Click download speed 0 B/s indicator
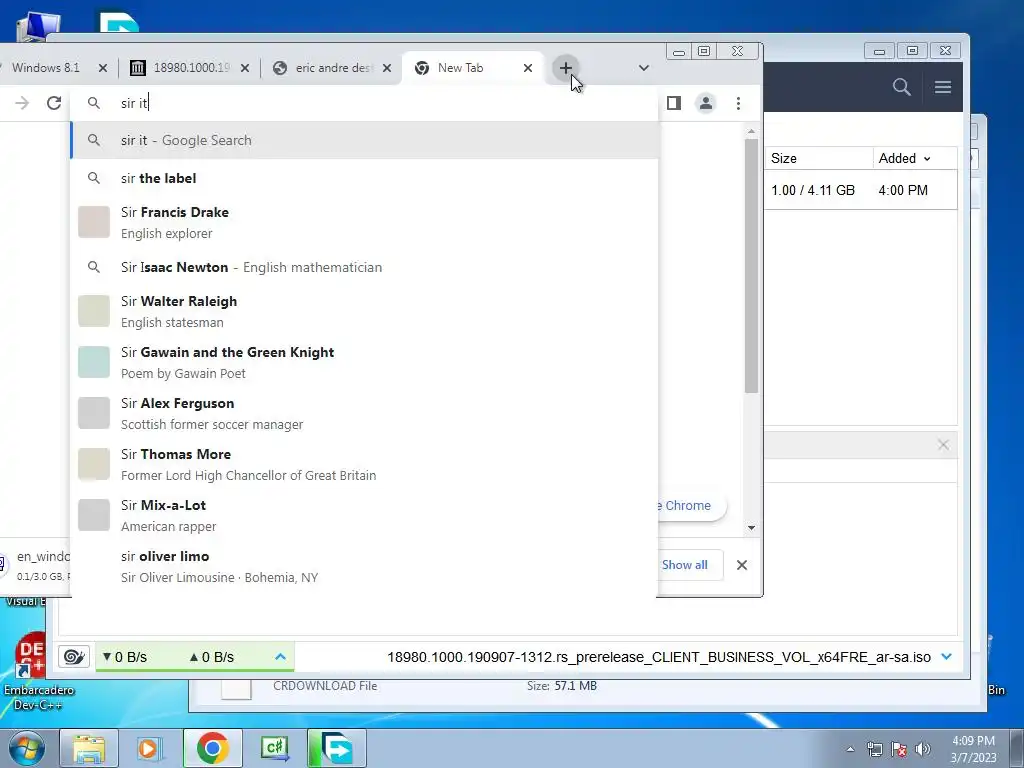The width and height of the screenshot is (1024, 768). coord(124,657)
